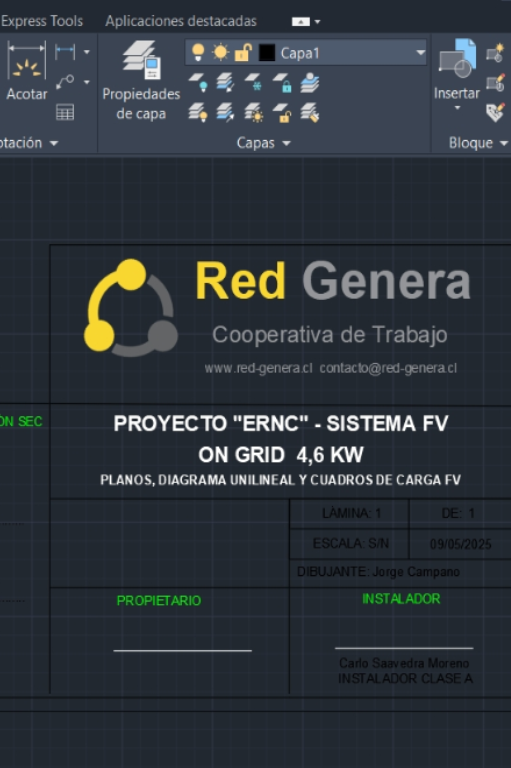This screenshot has height=768, width=511.
Task: Click the unlock layer icon in Capas
Action: coord(282,112)
